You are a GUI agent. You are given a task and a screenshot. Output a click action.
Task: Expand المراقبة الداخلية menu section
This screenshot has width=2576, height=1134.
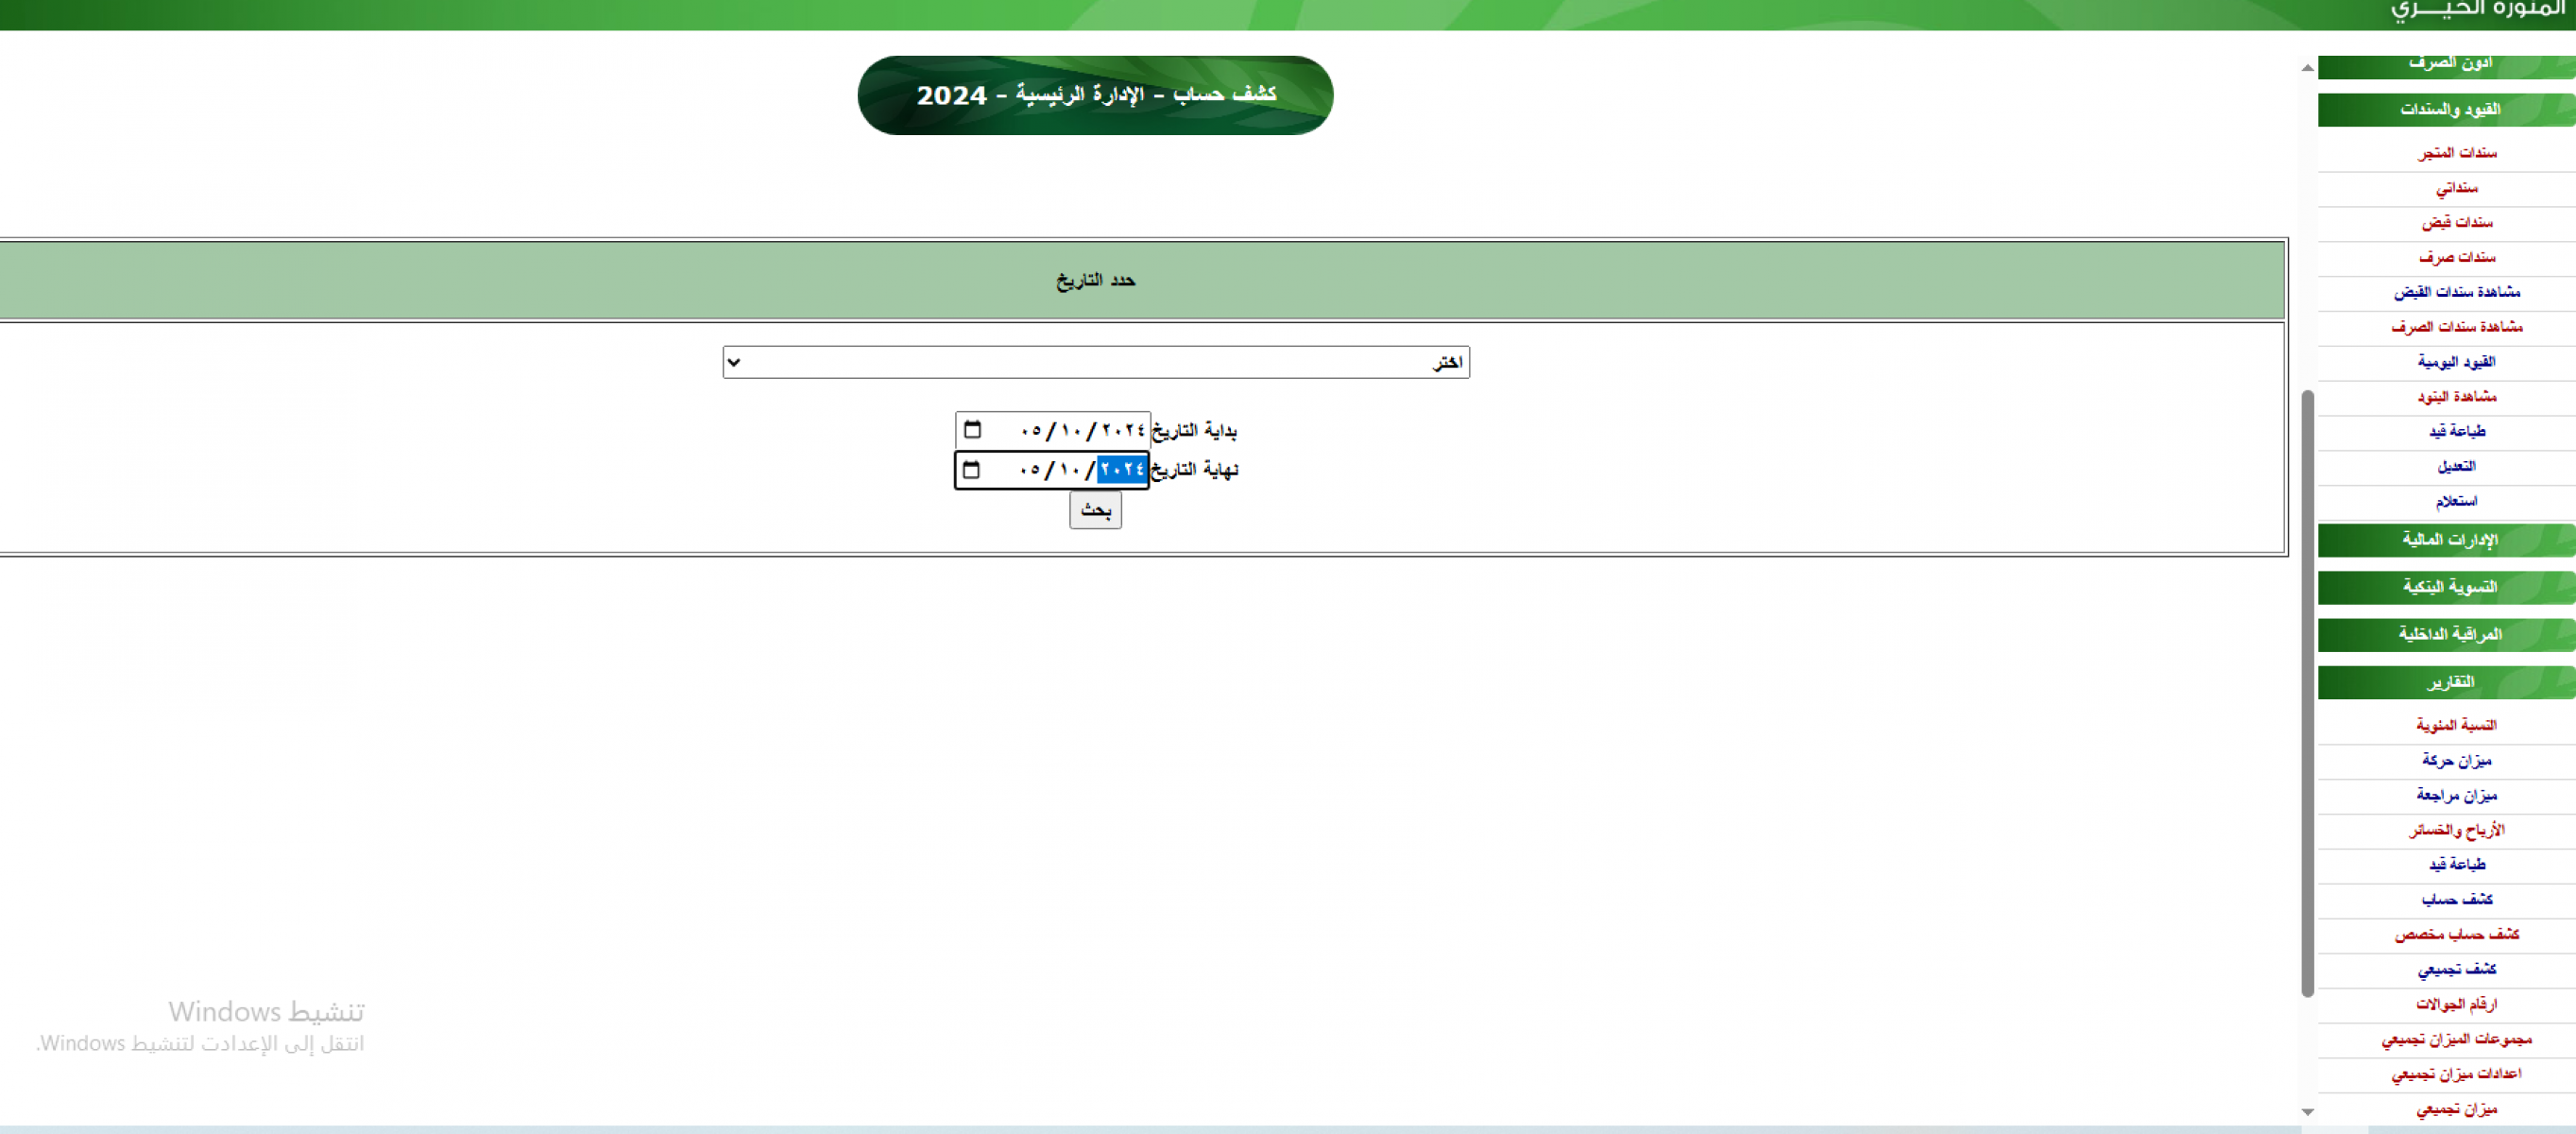coord(2449,634)
